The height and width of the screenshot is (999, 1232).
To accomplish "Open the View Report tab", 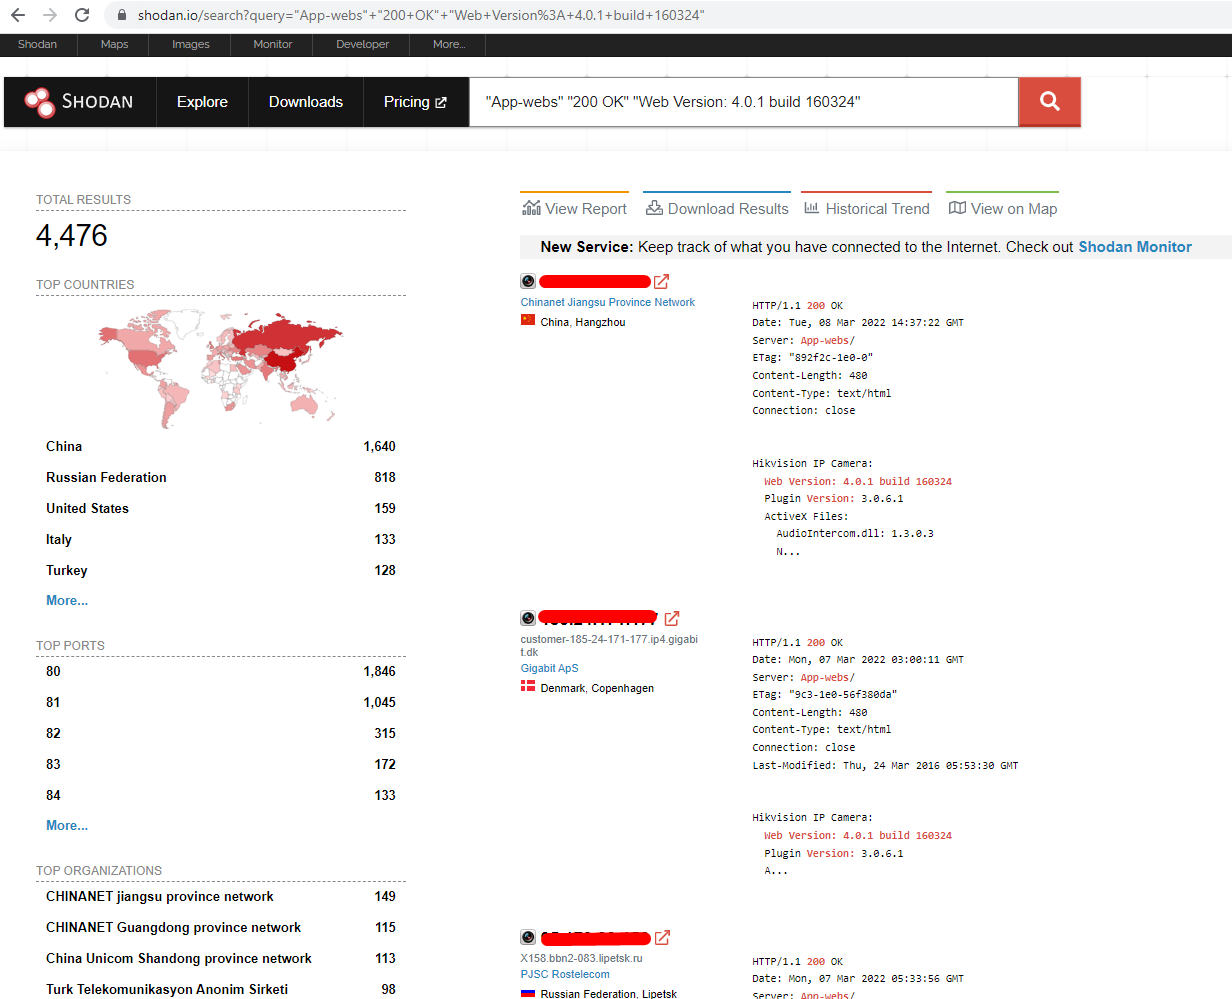I will (575, 208).
